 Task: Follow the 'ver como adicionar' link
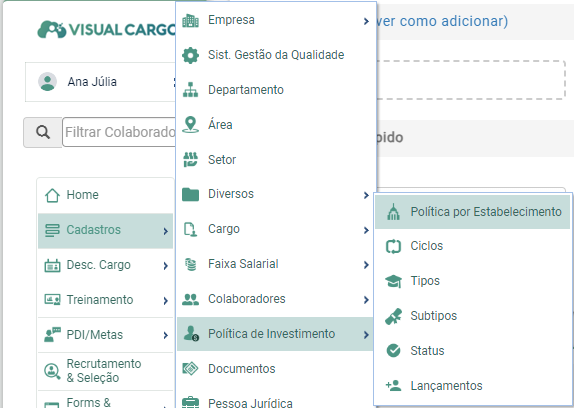click(x=442, y=21)
